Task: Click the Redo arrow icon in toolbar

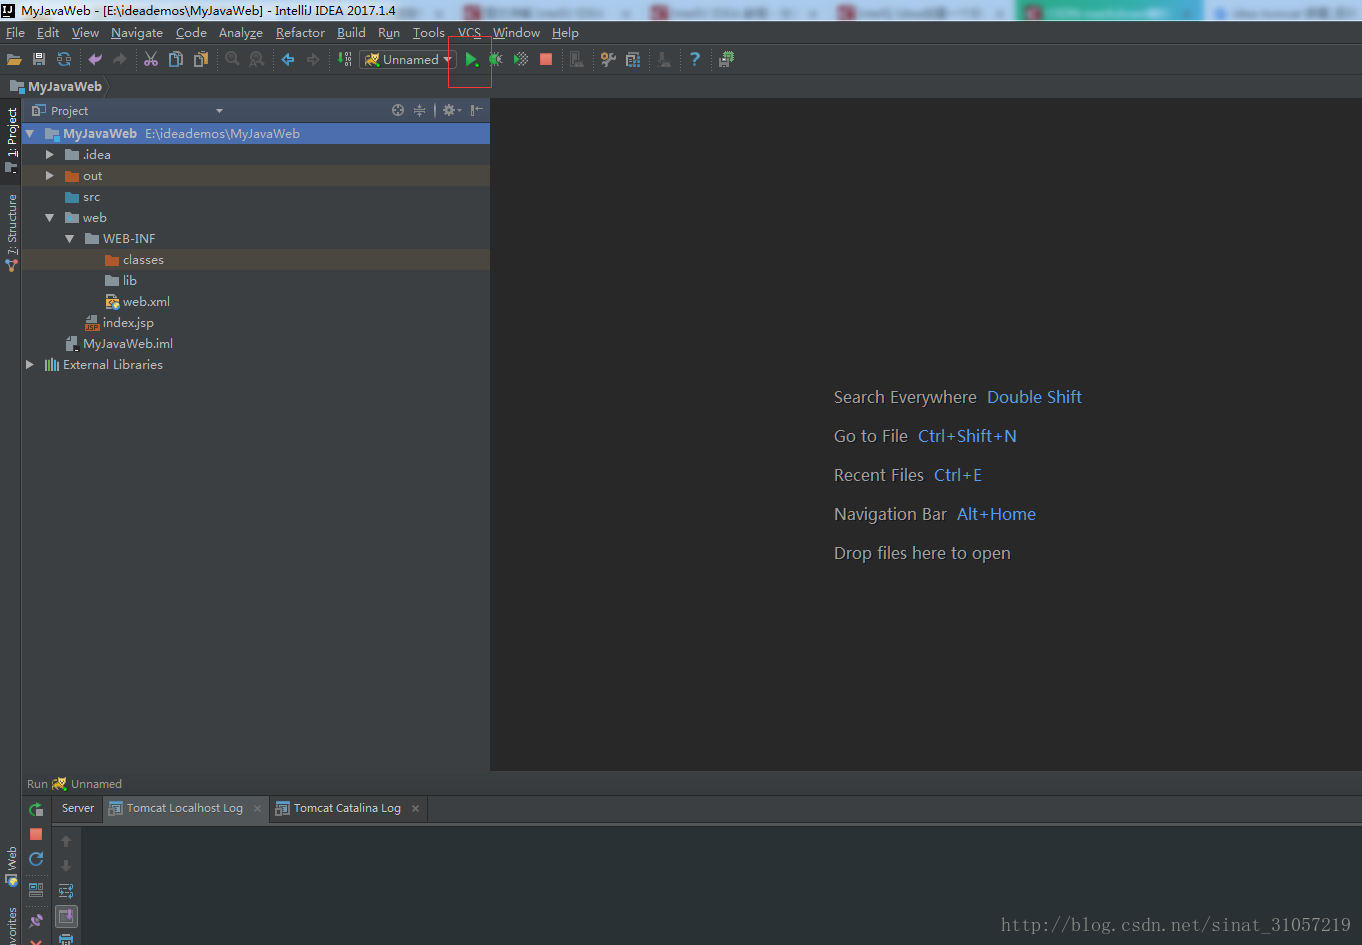Action: click(120, 60)
